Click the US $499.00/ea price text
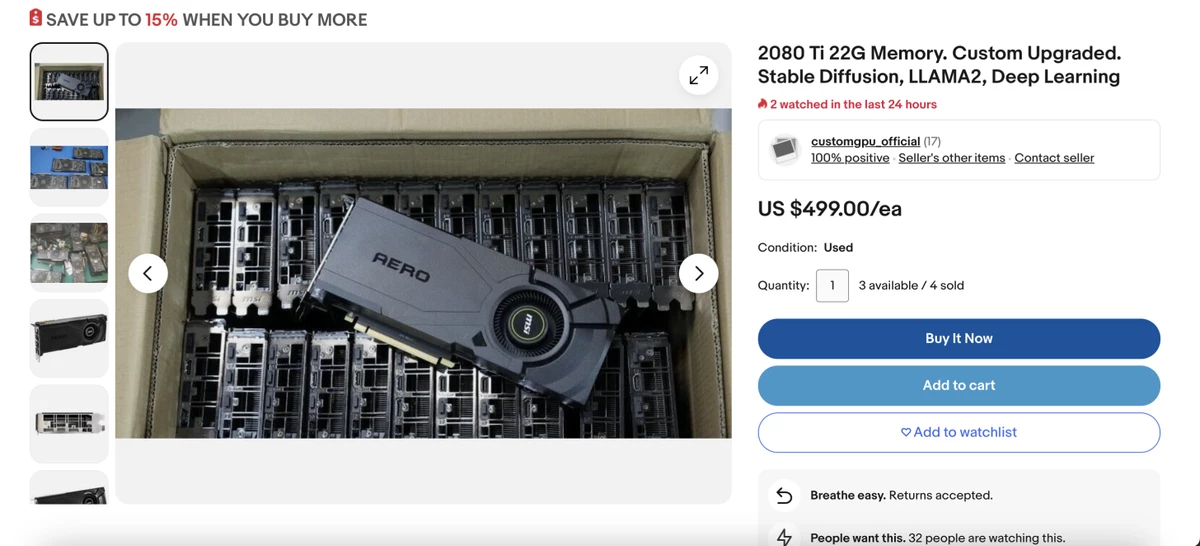 click(x=830, y=209)
